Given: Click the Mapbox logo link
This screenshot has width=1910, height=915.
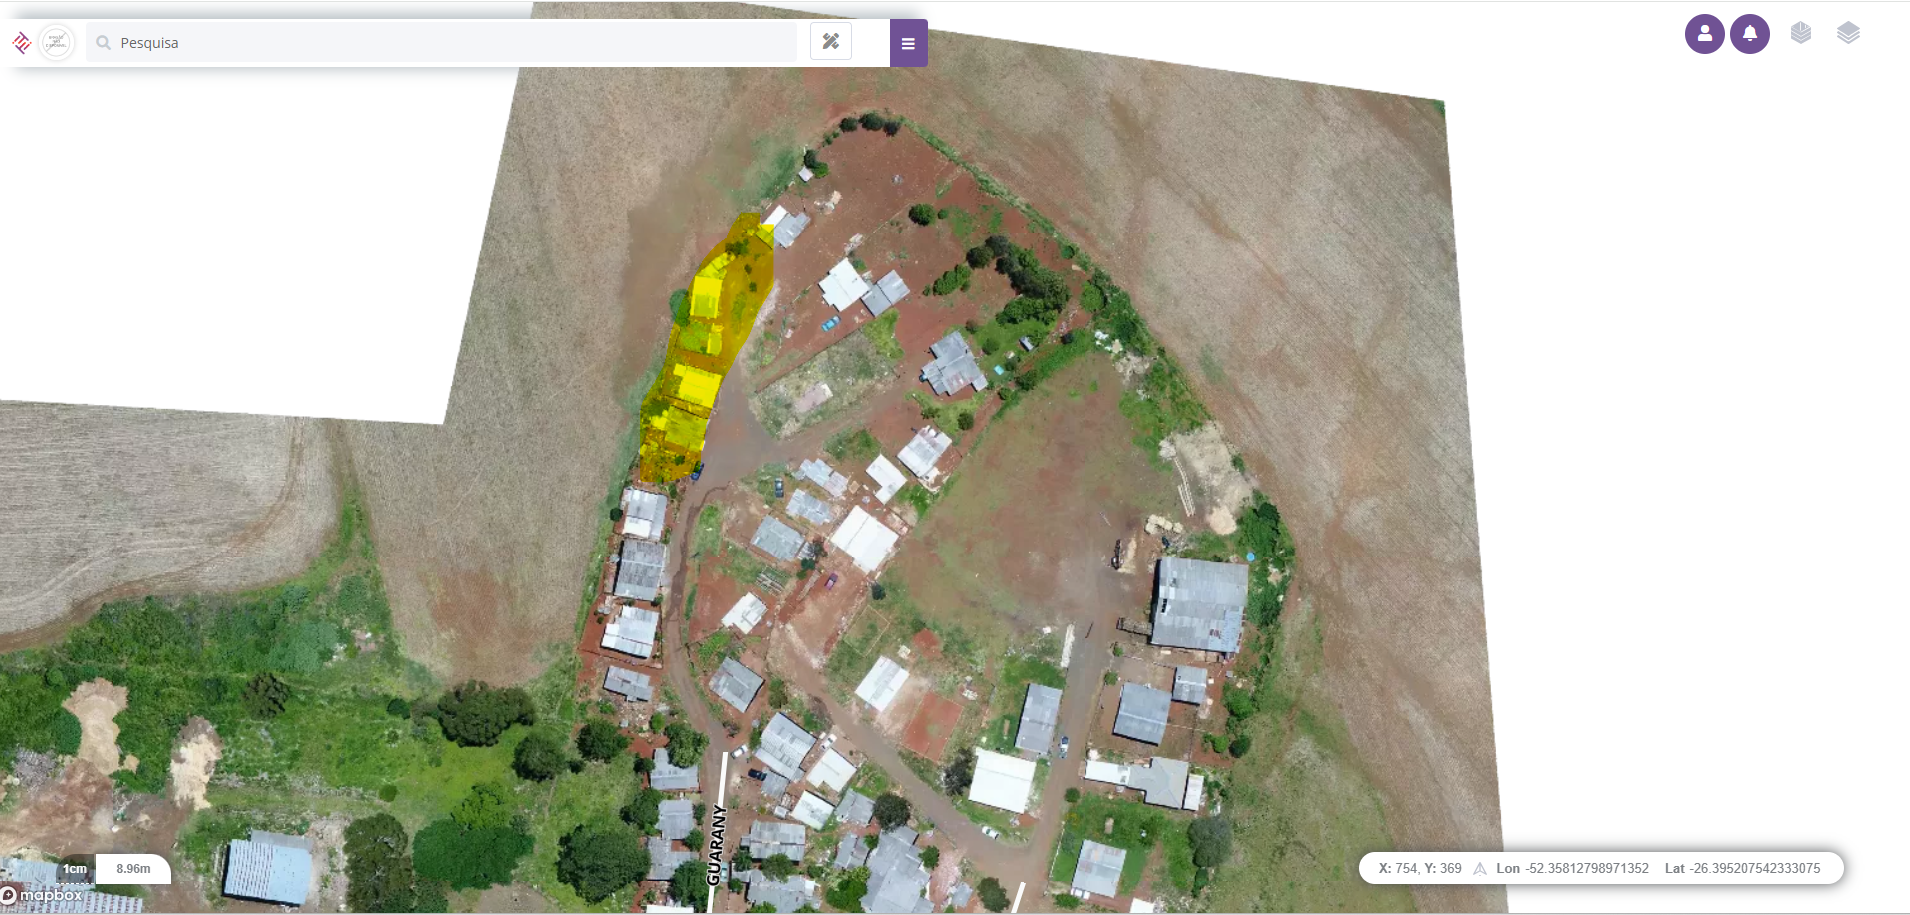Looking at the screenshot, I should (x=42, y=895).
